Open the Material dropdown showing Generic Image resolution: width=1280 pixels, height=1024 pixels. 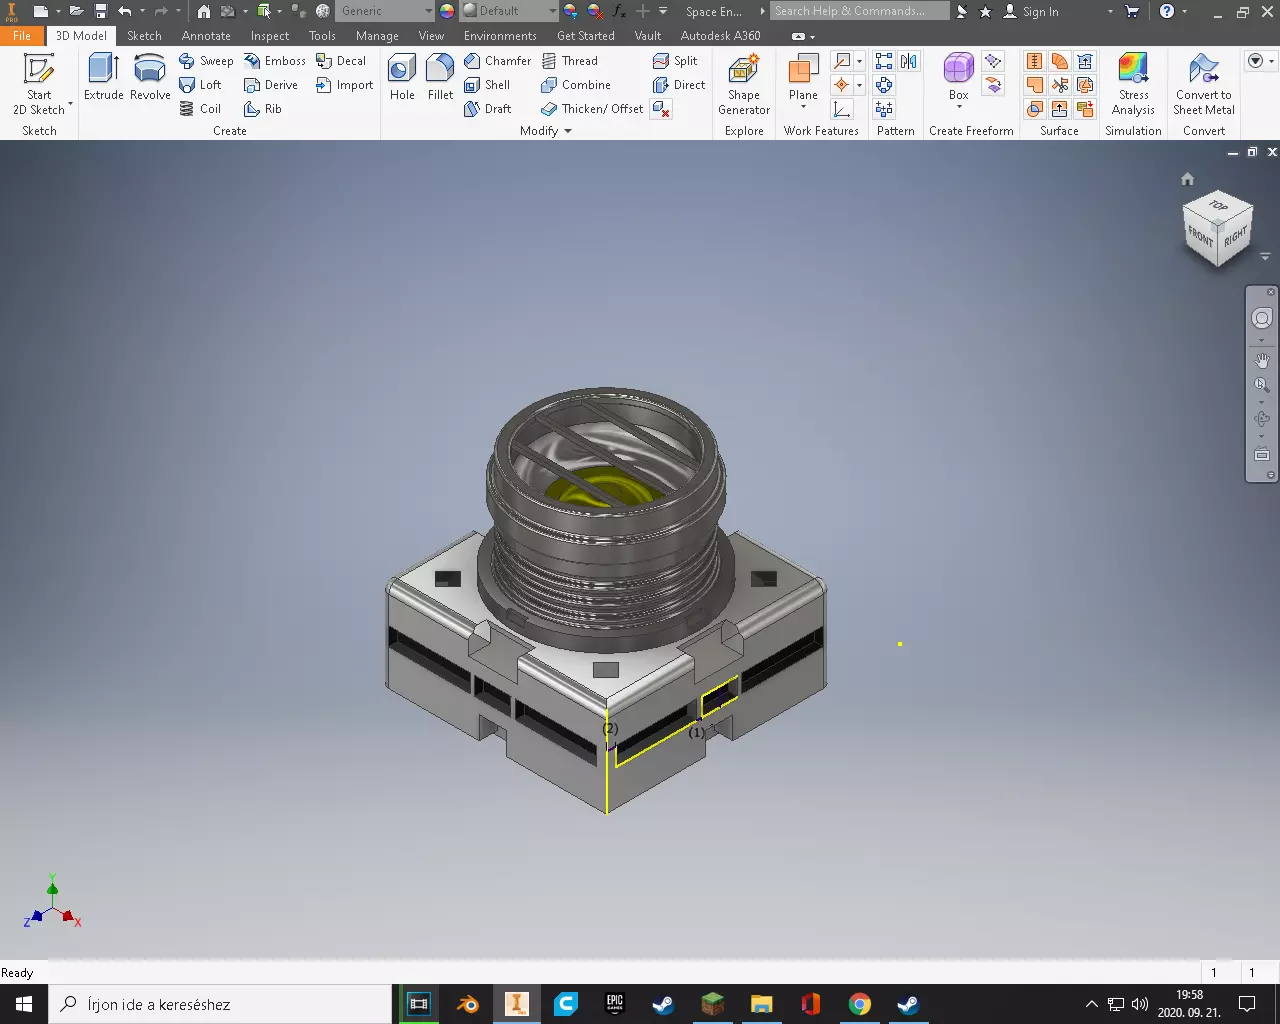pyautogui.click(x=386, y=11)
